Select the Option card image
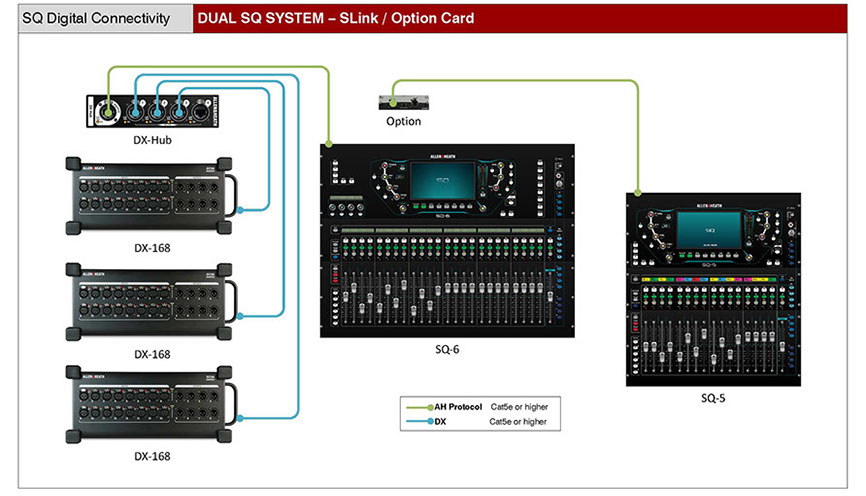 (x=404, y=102)
